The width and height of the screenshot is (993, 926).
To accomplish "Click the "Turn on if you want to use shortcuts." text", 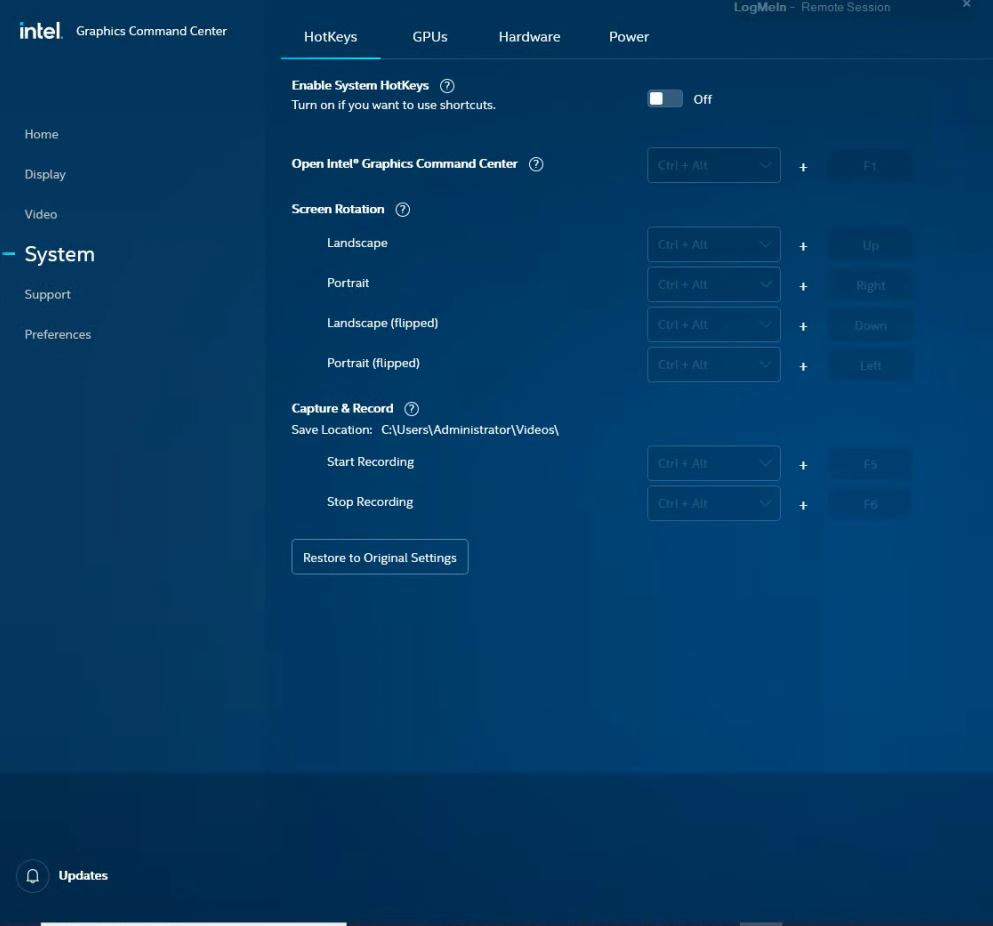I will [x=393, y=105].
